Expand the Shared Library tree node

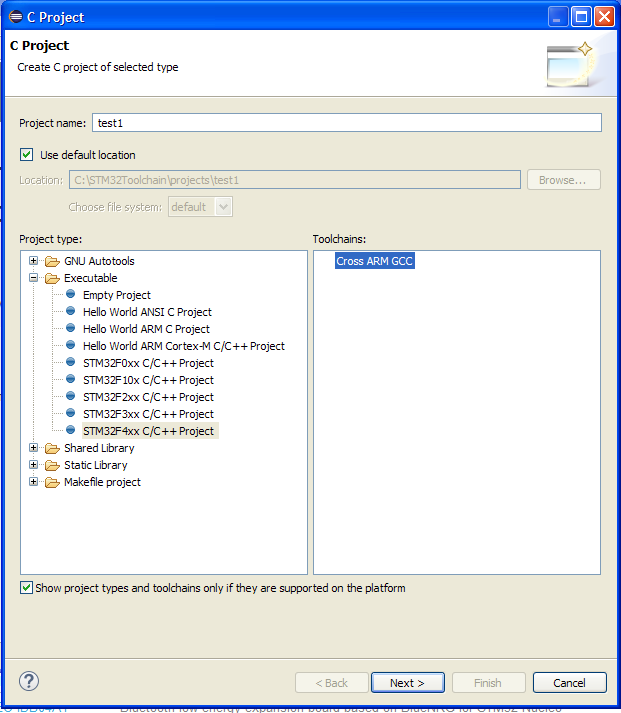33,447
